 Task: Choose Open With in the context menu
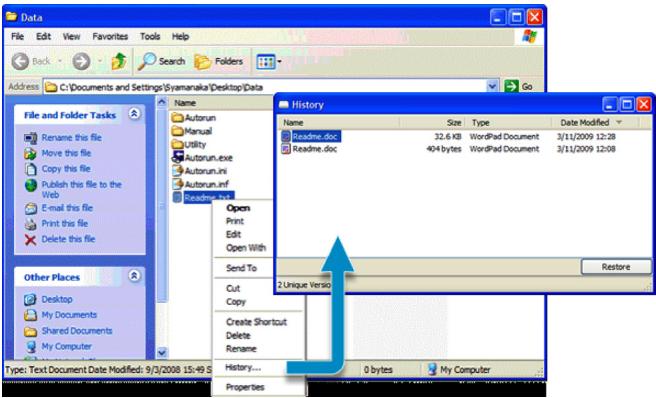pyautogui.click(x=246, y=248)
